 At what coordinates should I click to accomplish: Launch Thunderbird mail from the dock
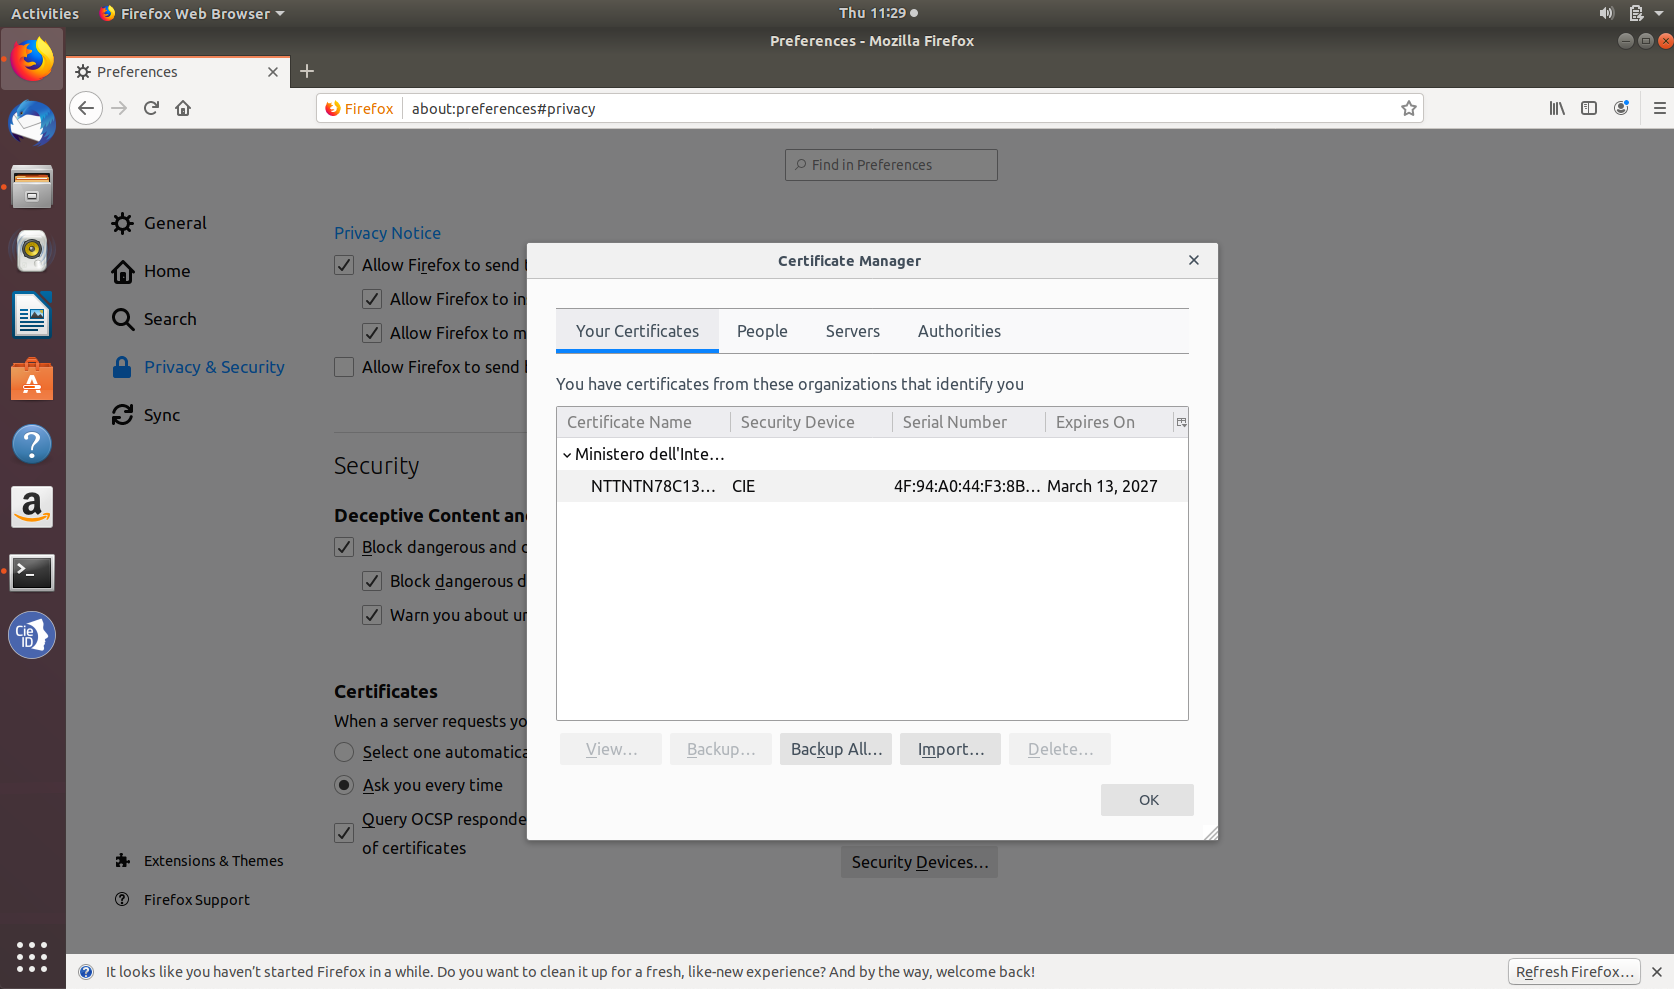[32, 124]
